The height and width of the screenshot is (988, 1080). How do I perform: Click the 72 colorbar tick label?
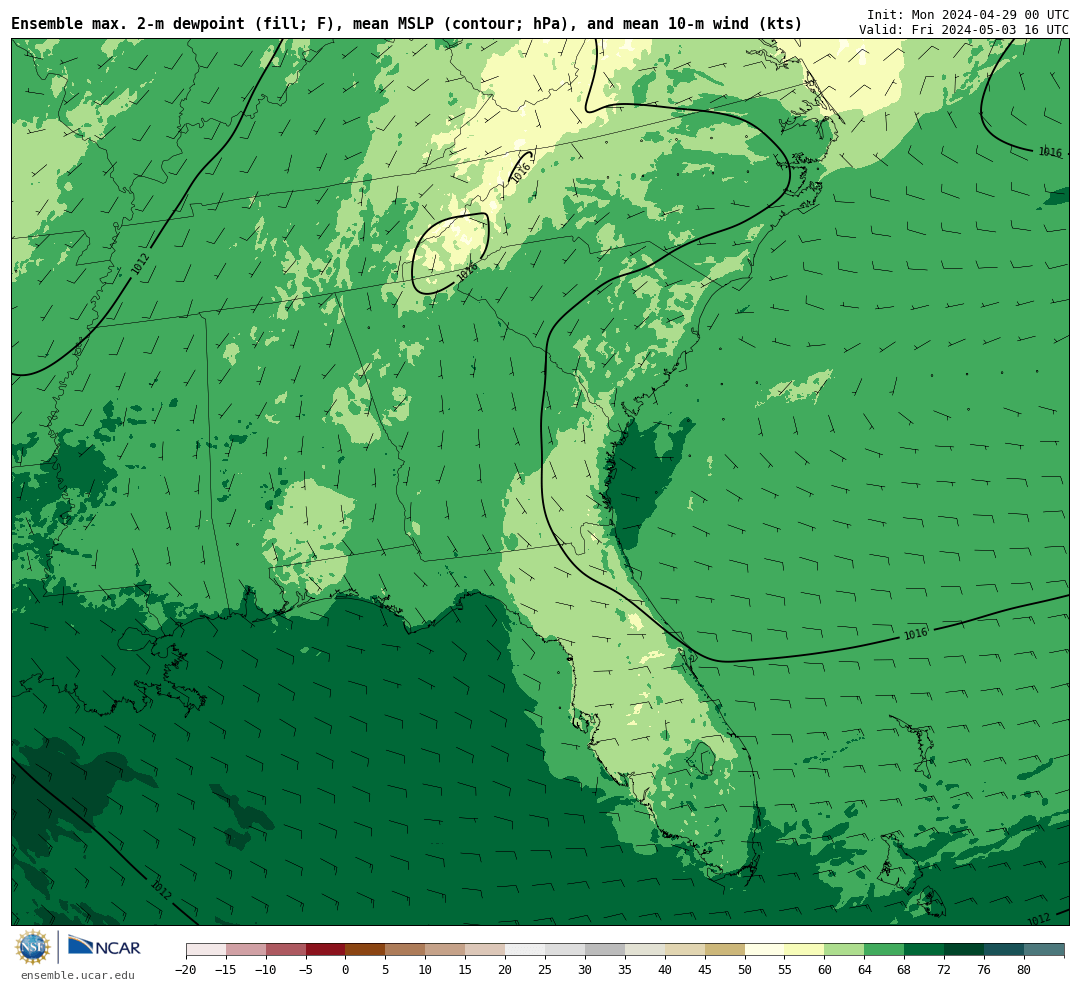(944, 970)
